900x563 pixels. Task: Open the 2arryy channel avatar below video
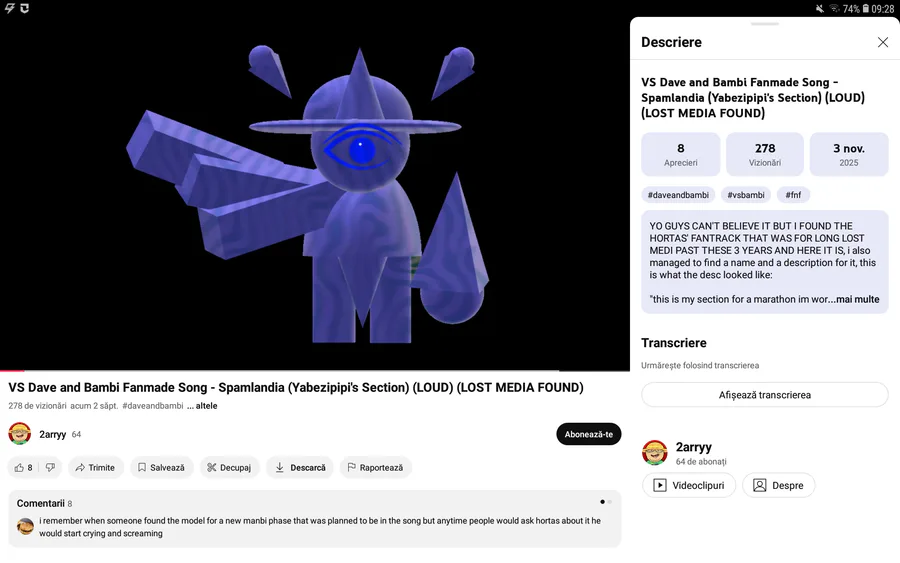tap(20, 434)
